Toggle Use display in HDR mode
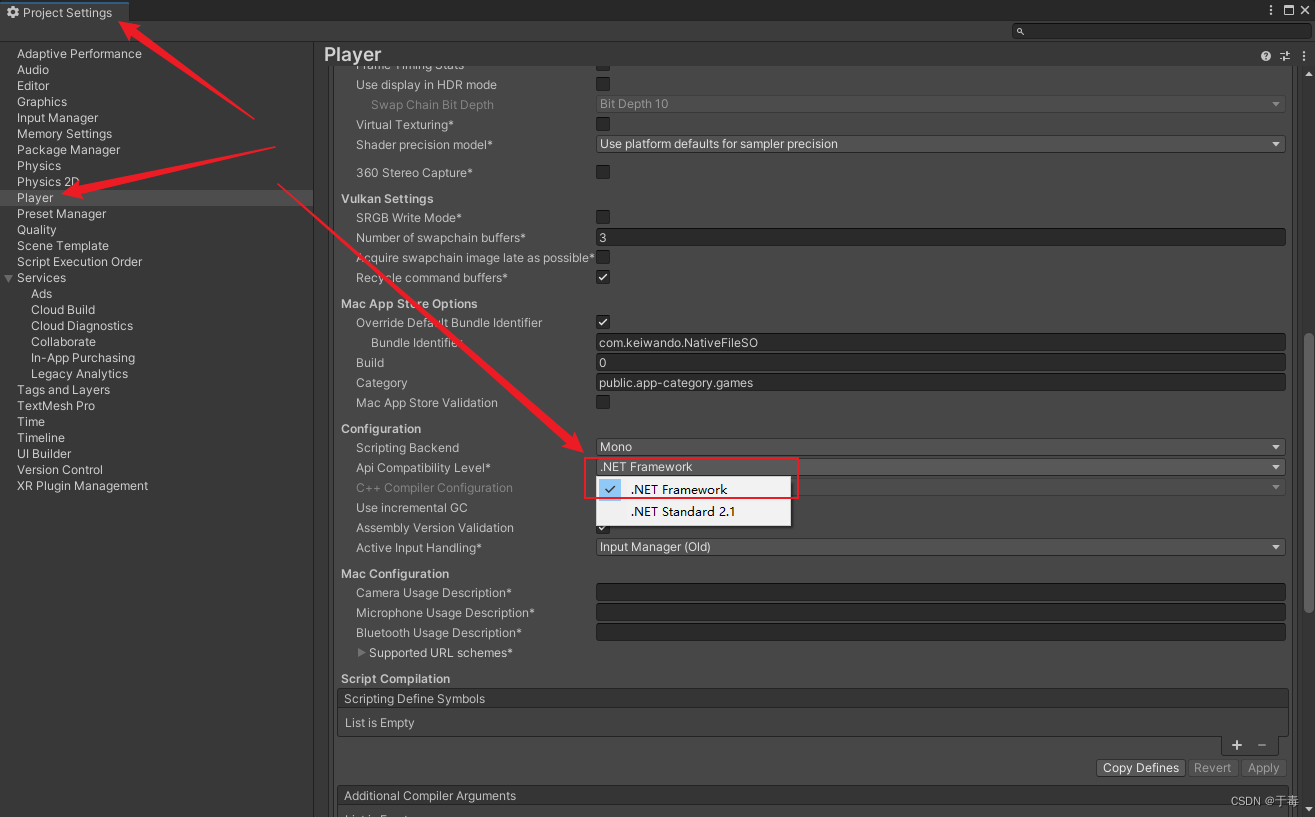Screen dimensions: 1315x817 tap(603, 84)
